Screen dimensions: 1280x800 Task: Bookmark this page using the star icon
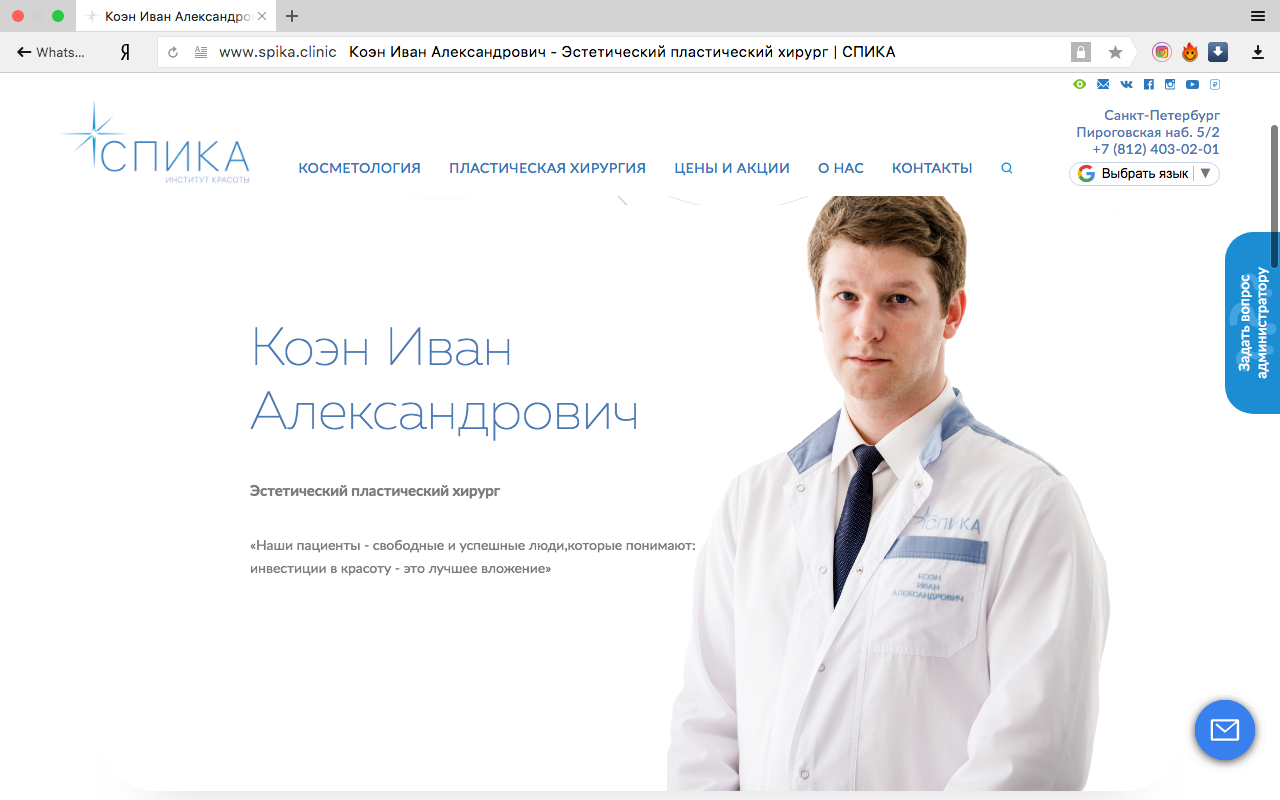click(x=1115, y=51)
